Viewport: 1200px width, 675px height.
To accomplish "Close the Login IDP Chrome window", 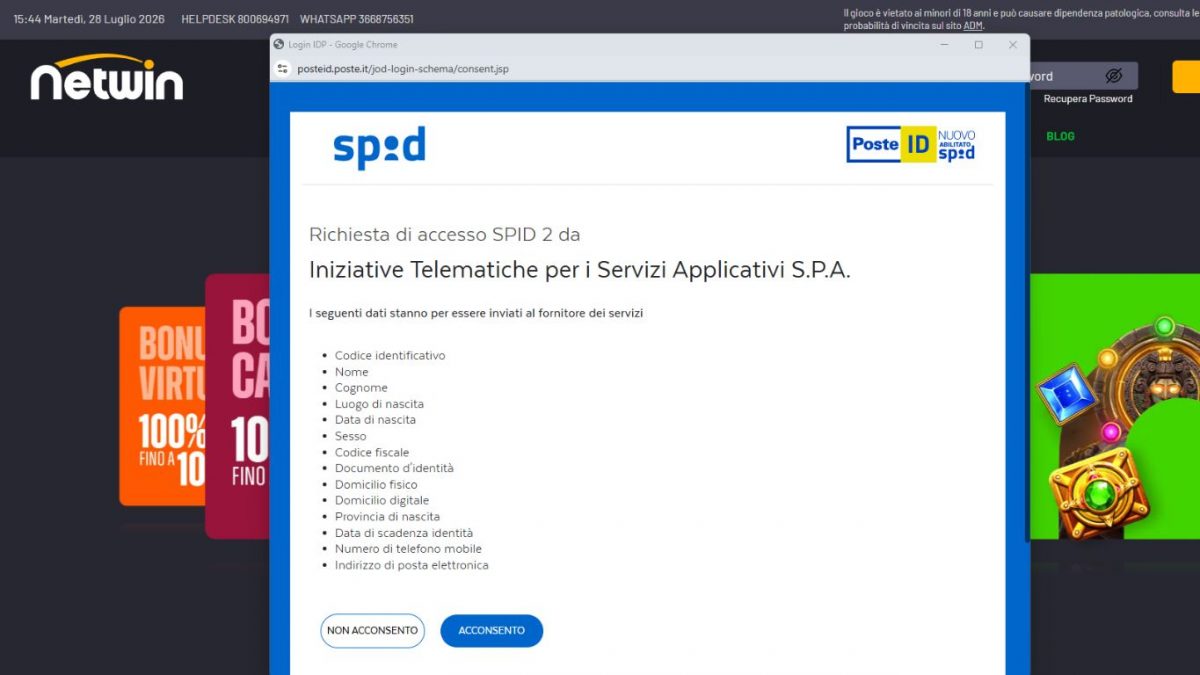I will pyautogui.click(x=1012, y=44).
